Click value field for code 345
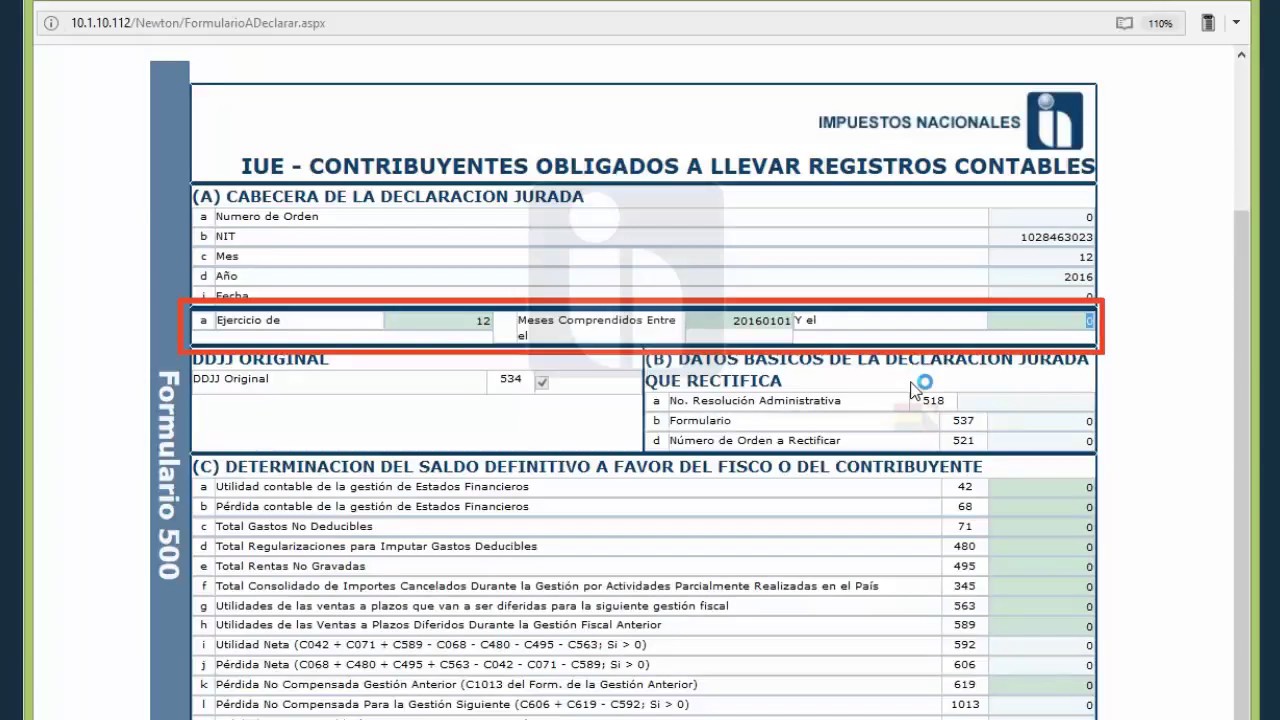This screenshot has width=1280, height=720. (x=1041, y=586)
